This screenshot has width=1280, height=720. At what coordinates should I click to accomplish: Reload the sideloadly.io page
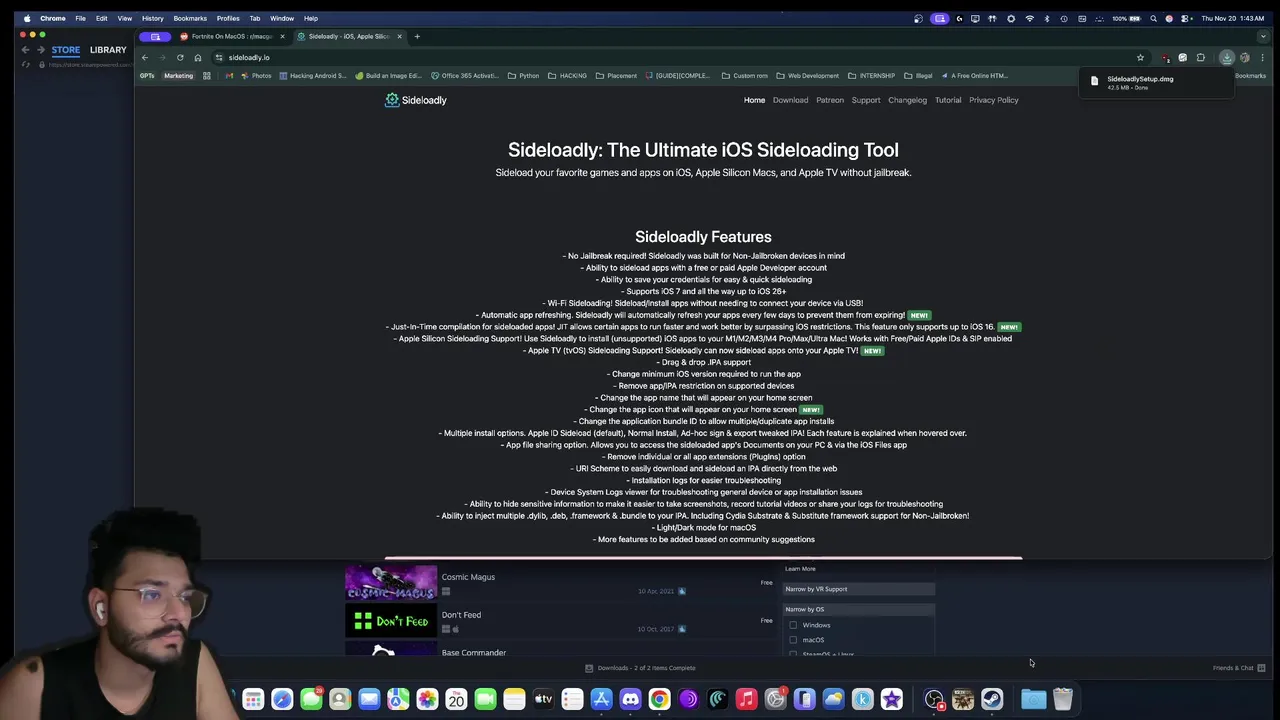(180, 57)
